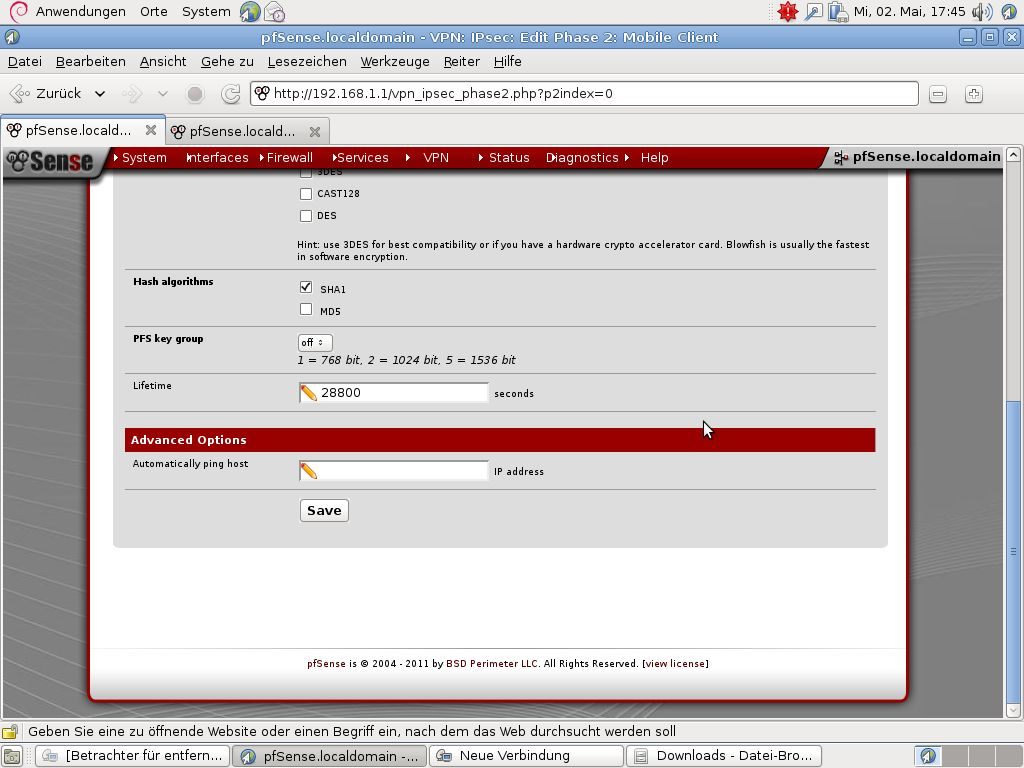This screenshot has width=1024, height=768.
Task: Open the Hilfe menu
Action: (x=507, y=61)
